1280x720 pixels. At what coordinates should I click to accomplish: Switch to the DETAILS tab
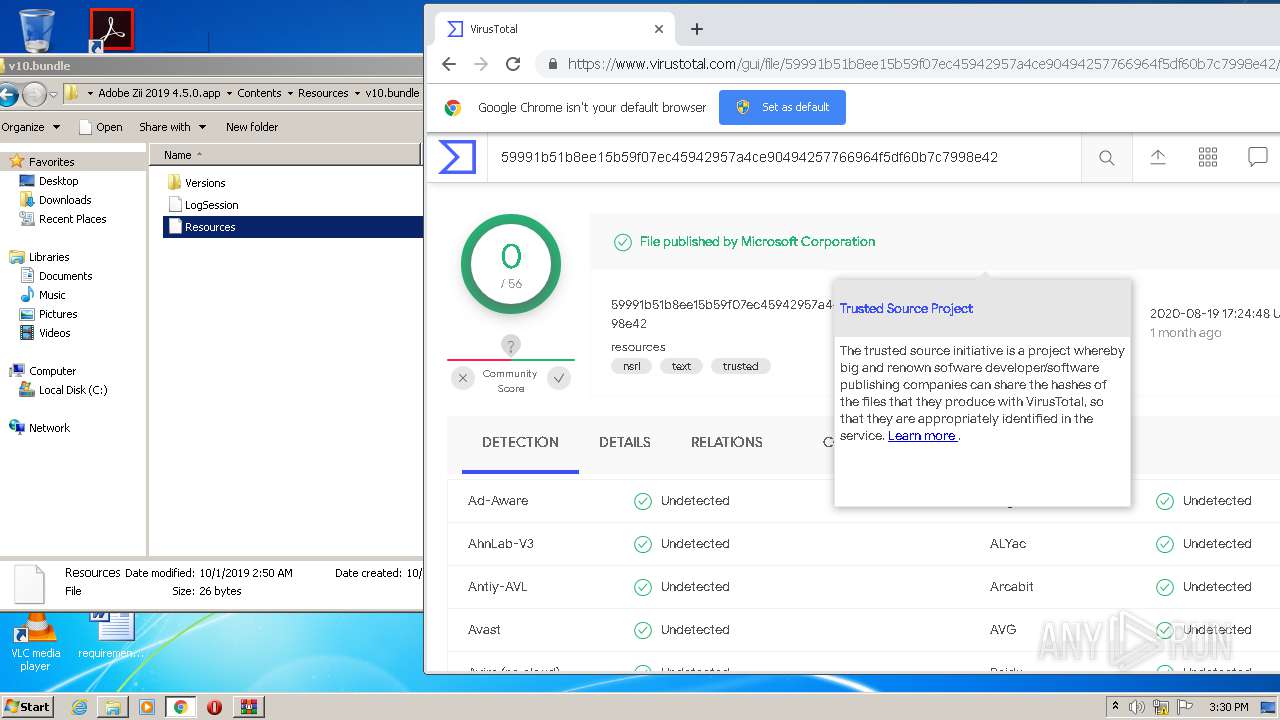click(x=625, y=442)
